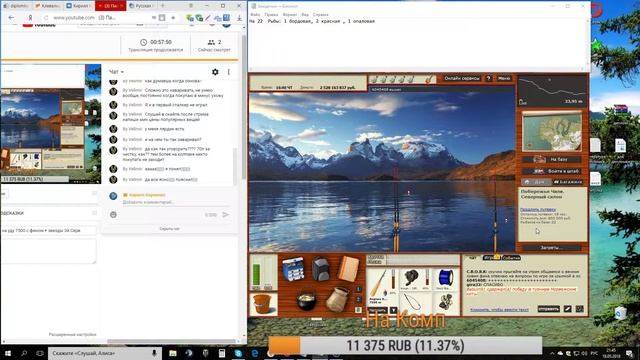The height and width of the screenshot is (360, 640).
Task: Open the gray backpack in the game
Action: tap(321, 269)
